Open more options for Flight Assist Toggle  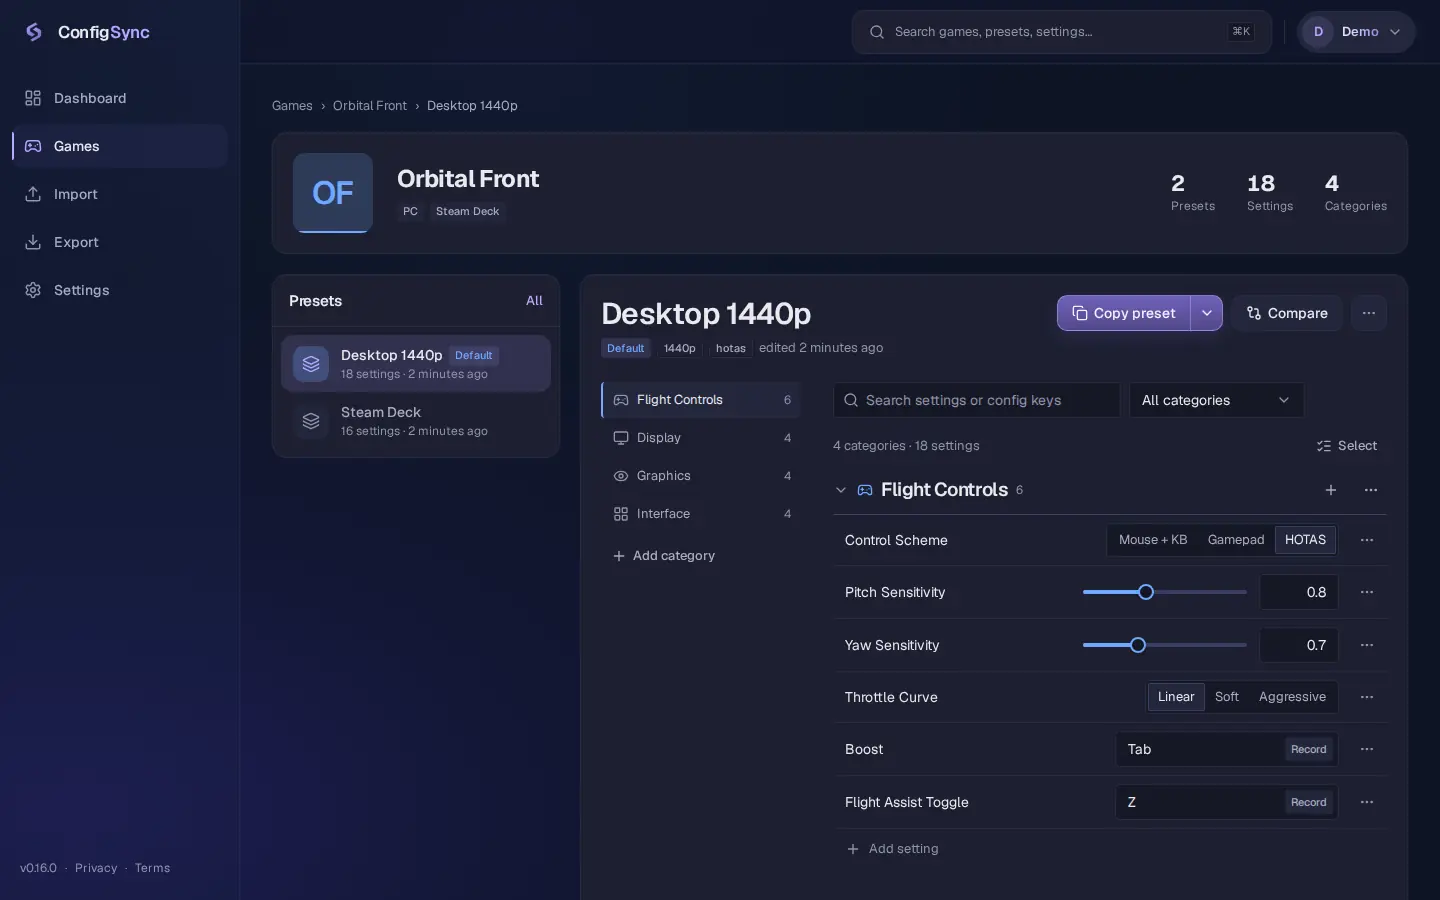point(1367,802)
